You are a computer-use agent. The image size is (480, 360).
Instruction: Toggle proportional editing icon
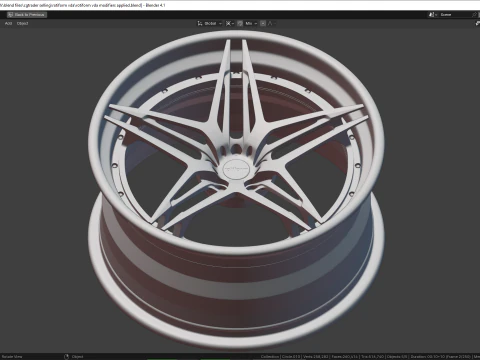pos(263,23)
